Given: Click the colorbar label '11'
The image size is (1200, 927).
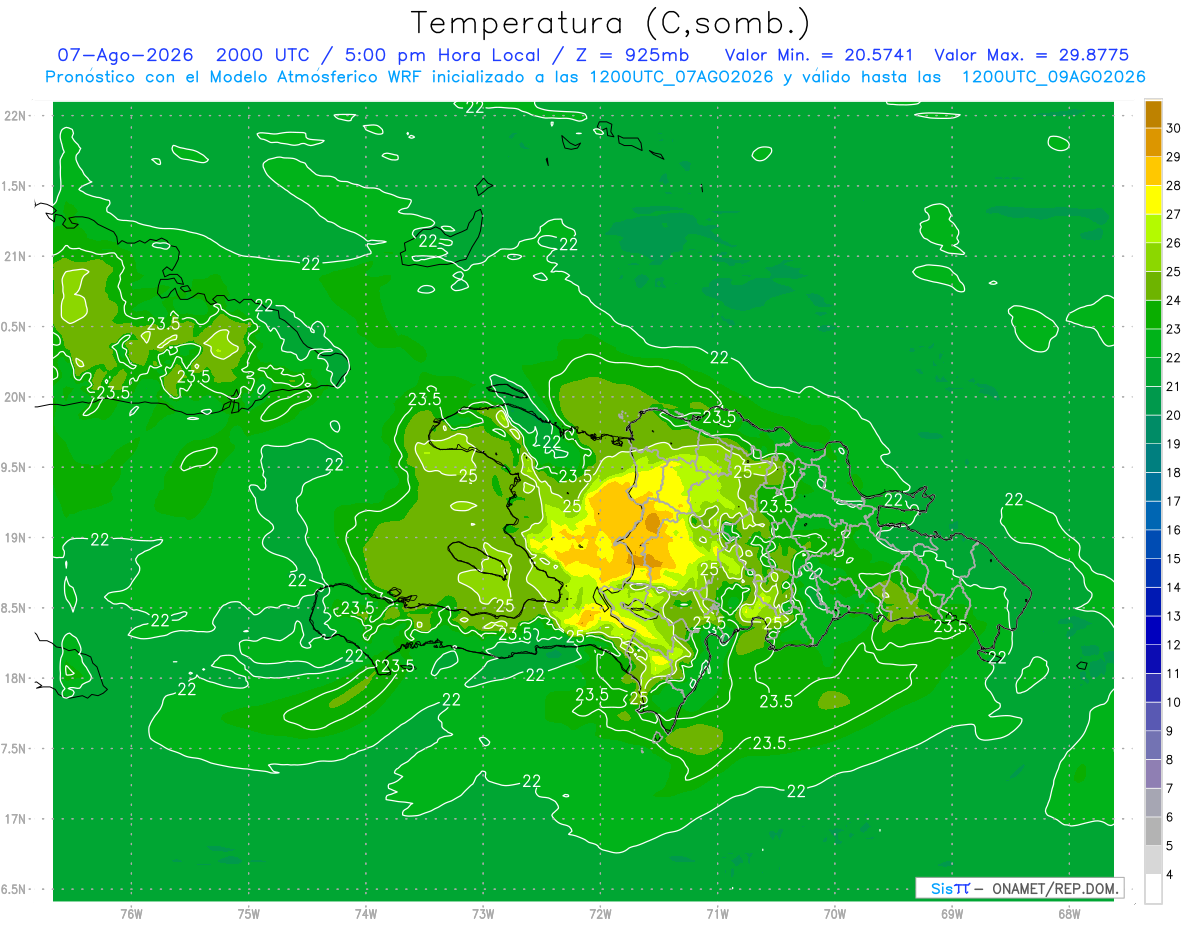Looking at the screenshot, I should point(1174,674).
